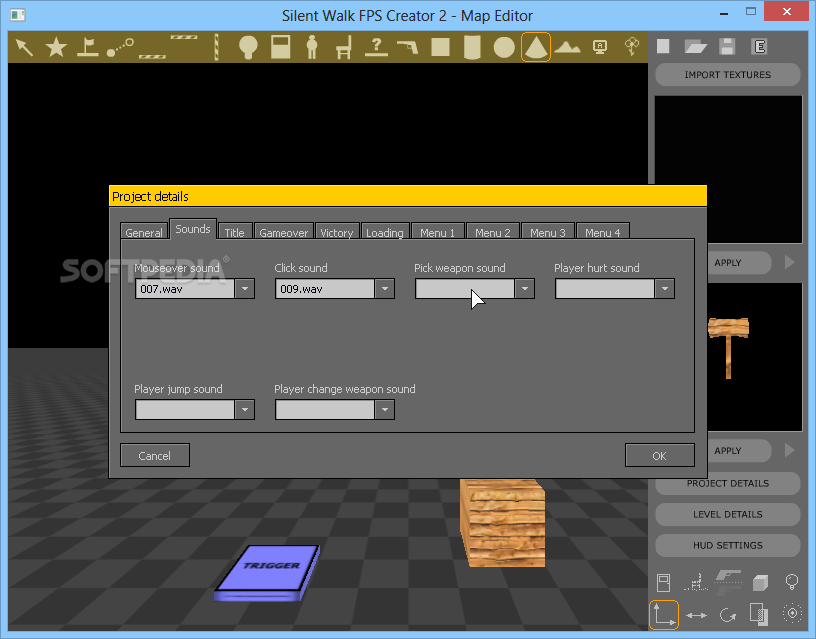Viewport: 816px width, 639px height.
Task: Open the Menu 3 tab
Action: 548,232
